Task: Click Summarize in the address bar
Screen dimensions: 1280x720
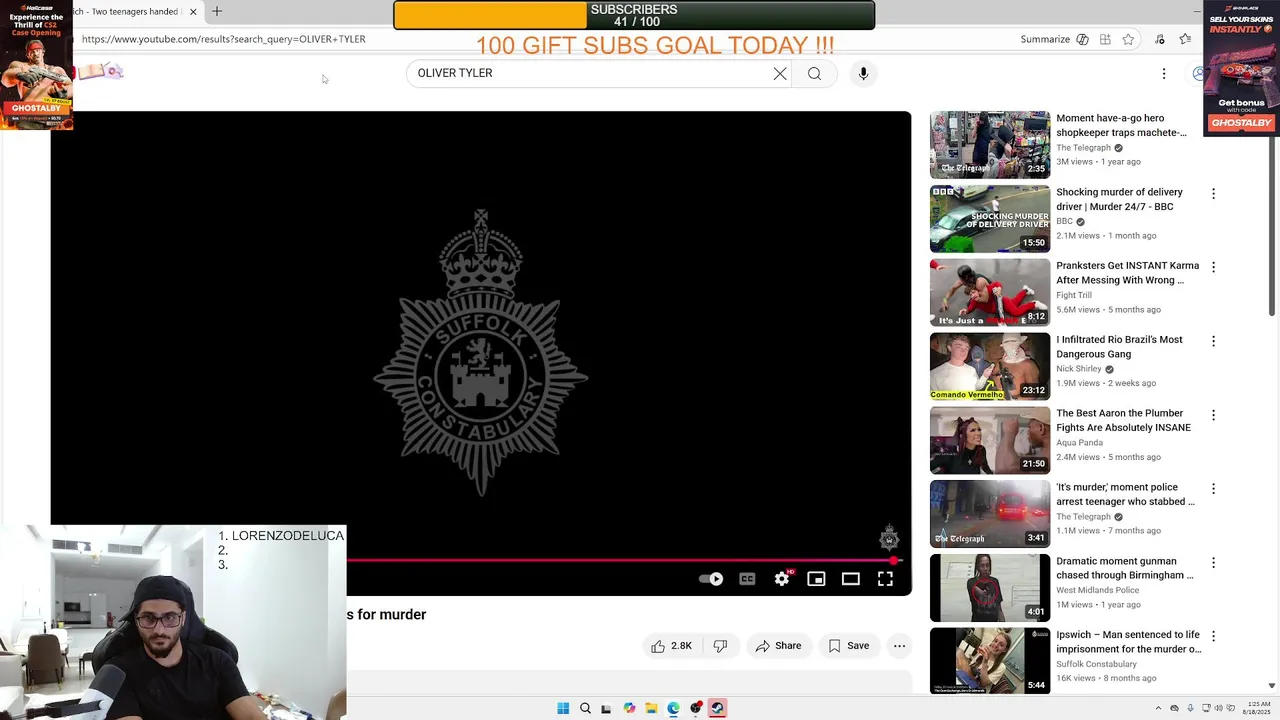Action: click(x=1045, y=39)
